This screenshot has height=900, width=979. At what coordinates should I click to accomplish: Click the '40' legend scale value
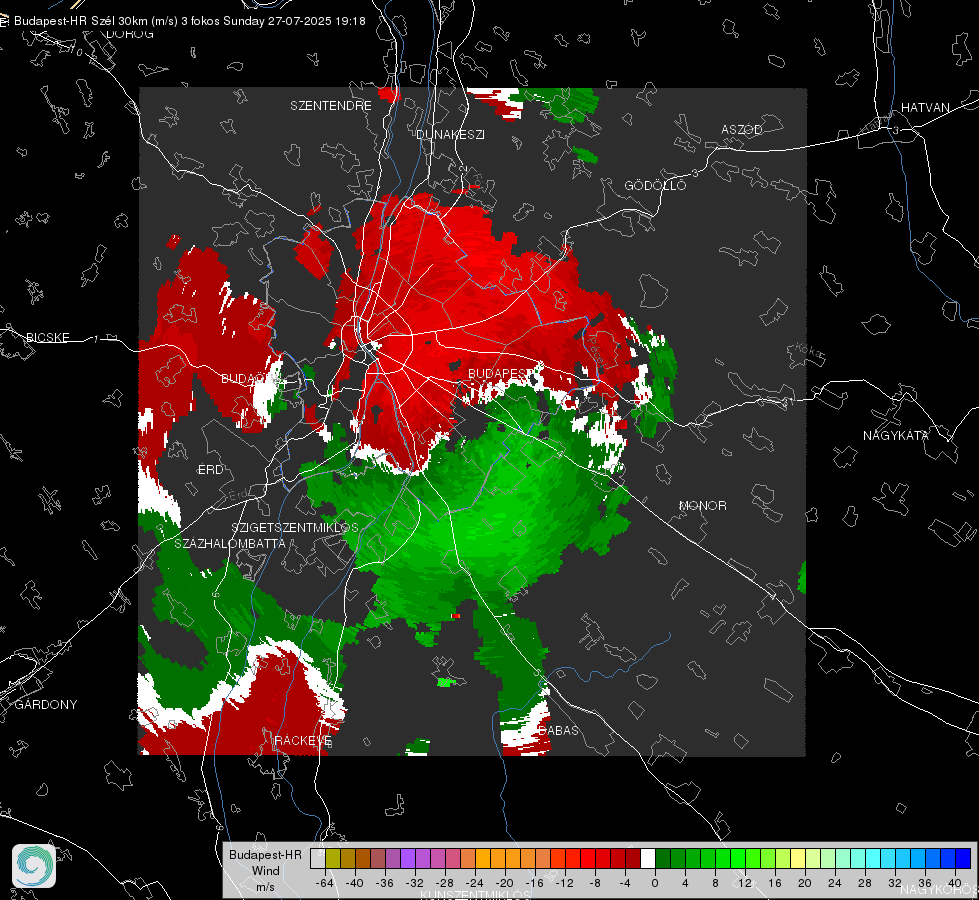pyautogui.click(x=955, y=883)
